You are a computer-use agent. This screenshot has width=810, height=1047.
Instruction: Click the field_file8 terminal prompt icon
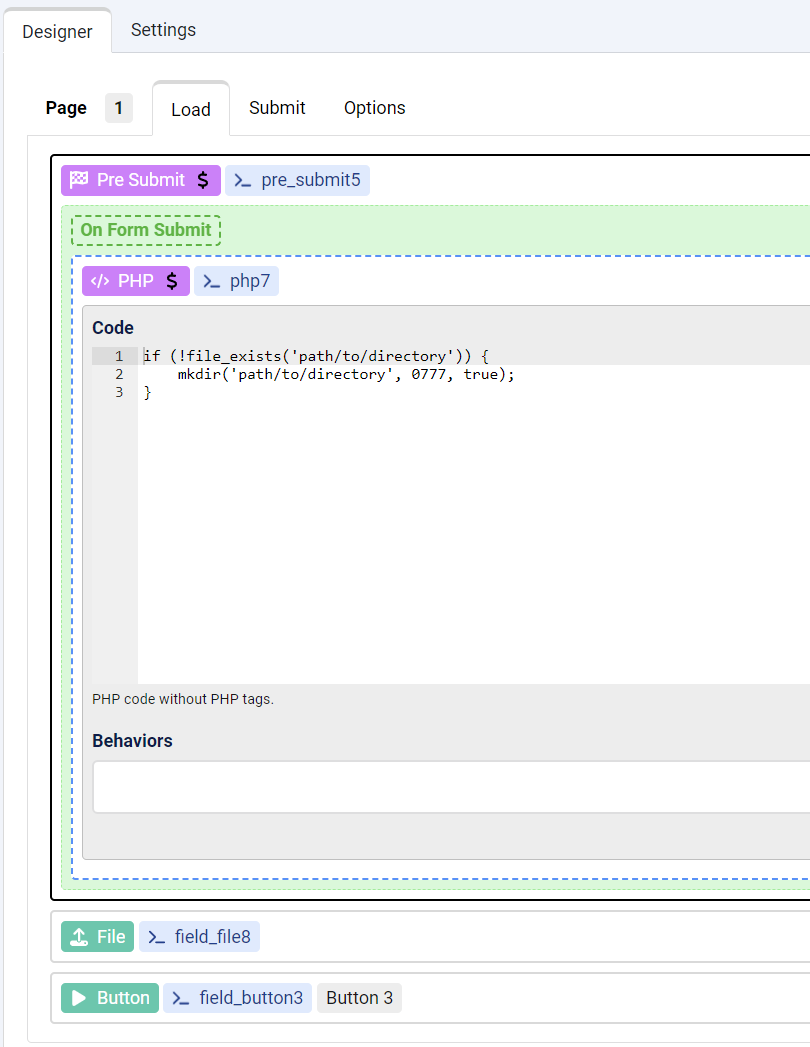coord(156,937)
